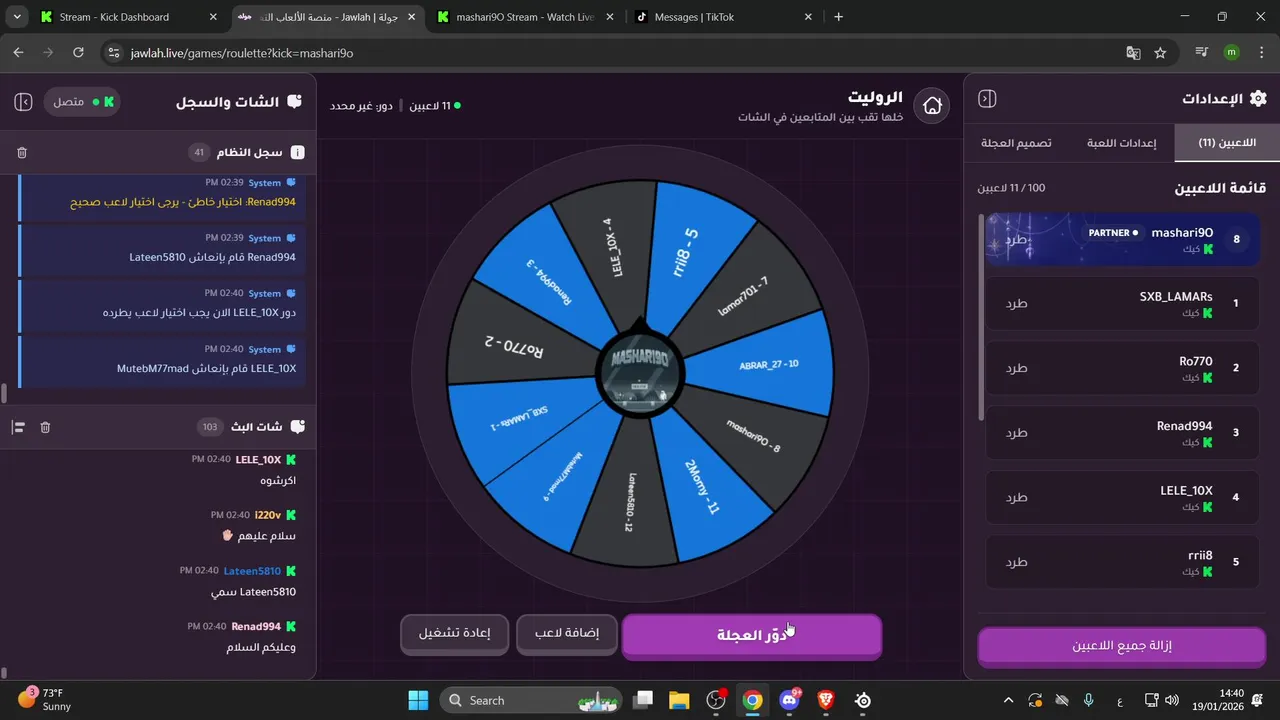Click the MASHARI9O wheel center logo
1280x720 pixels.
coord(640,372)
